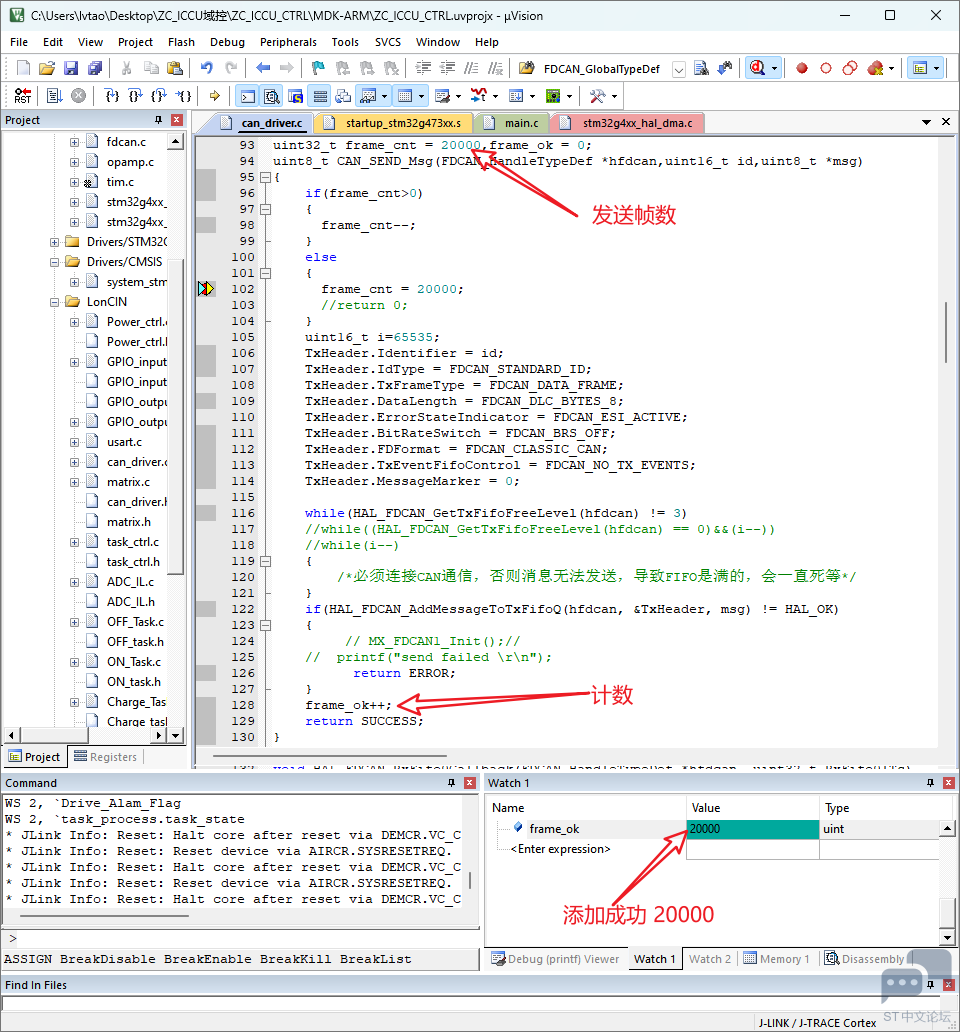Insert a breakpoint with the solid red circle
Image resolution: width=960 pixels, height=1032 pixels.
(x=801, y=68)
